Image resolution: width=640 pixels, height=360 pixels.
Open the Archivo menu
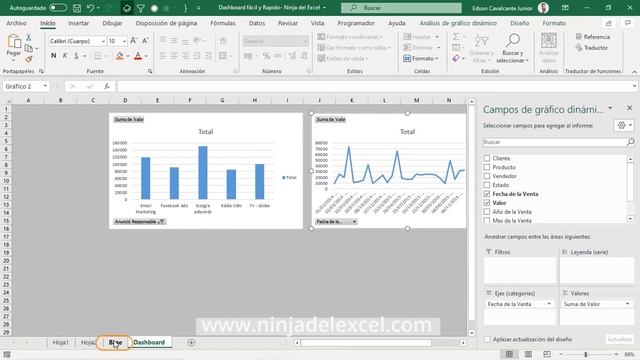(x=16, y=23)
